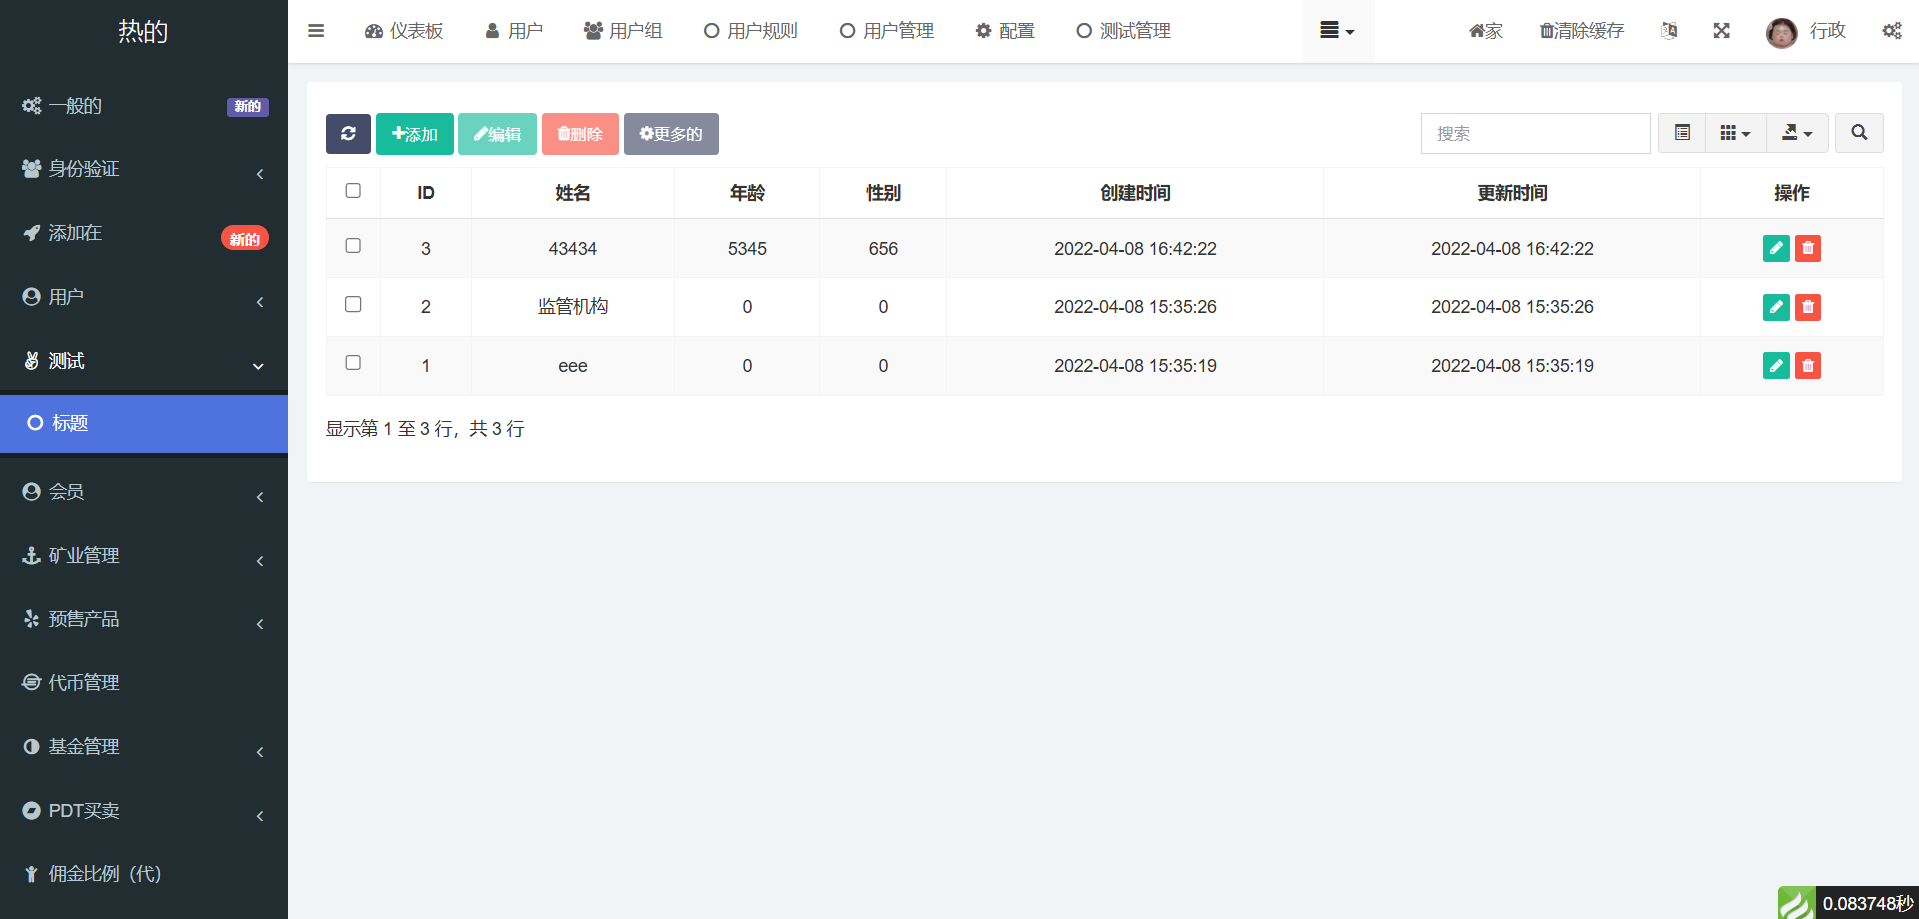This screenshot has width=1919, height=919.
Task: Enter fullscreen using the expand icon
Action: (1721, 31)
